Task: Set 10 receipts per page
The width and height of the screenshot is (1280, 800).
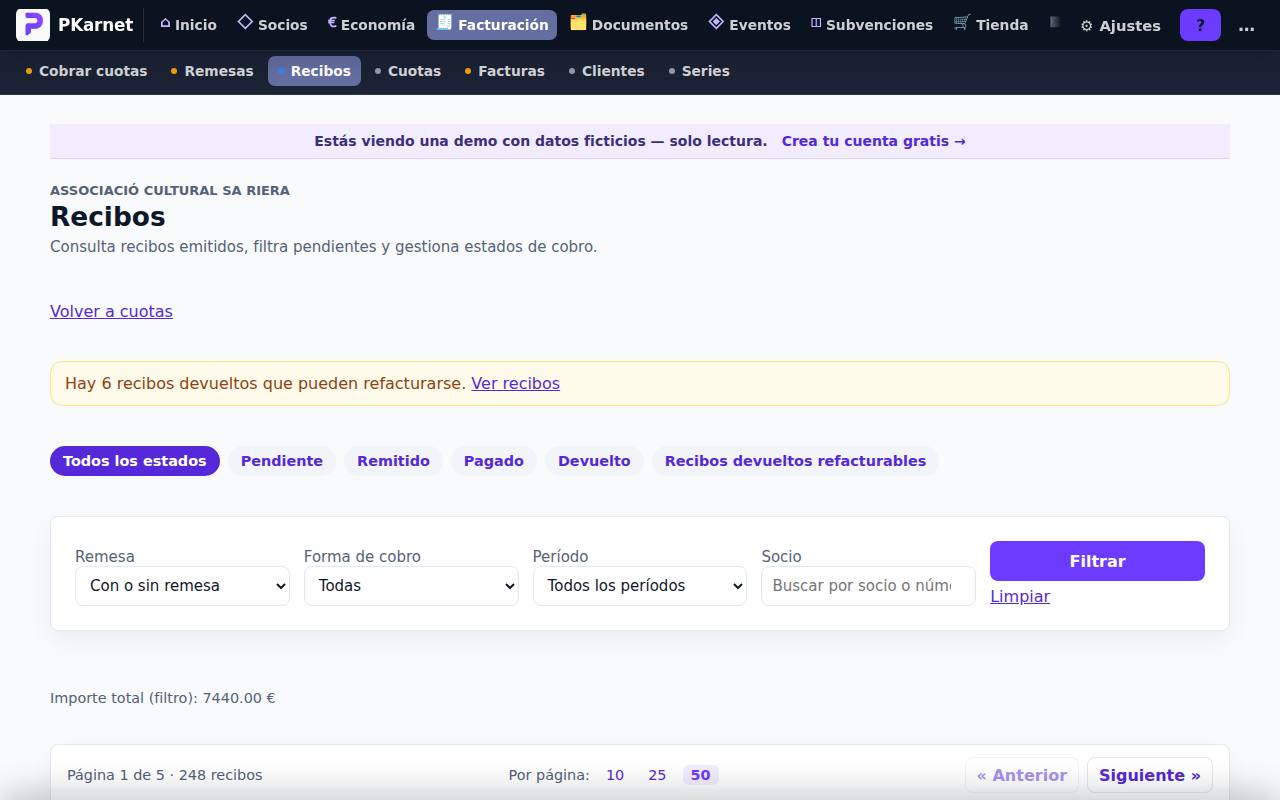Action: (615, 775)
